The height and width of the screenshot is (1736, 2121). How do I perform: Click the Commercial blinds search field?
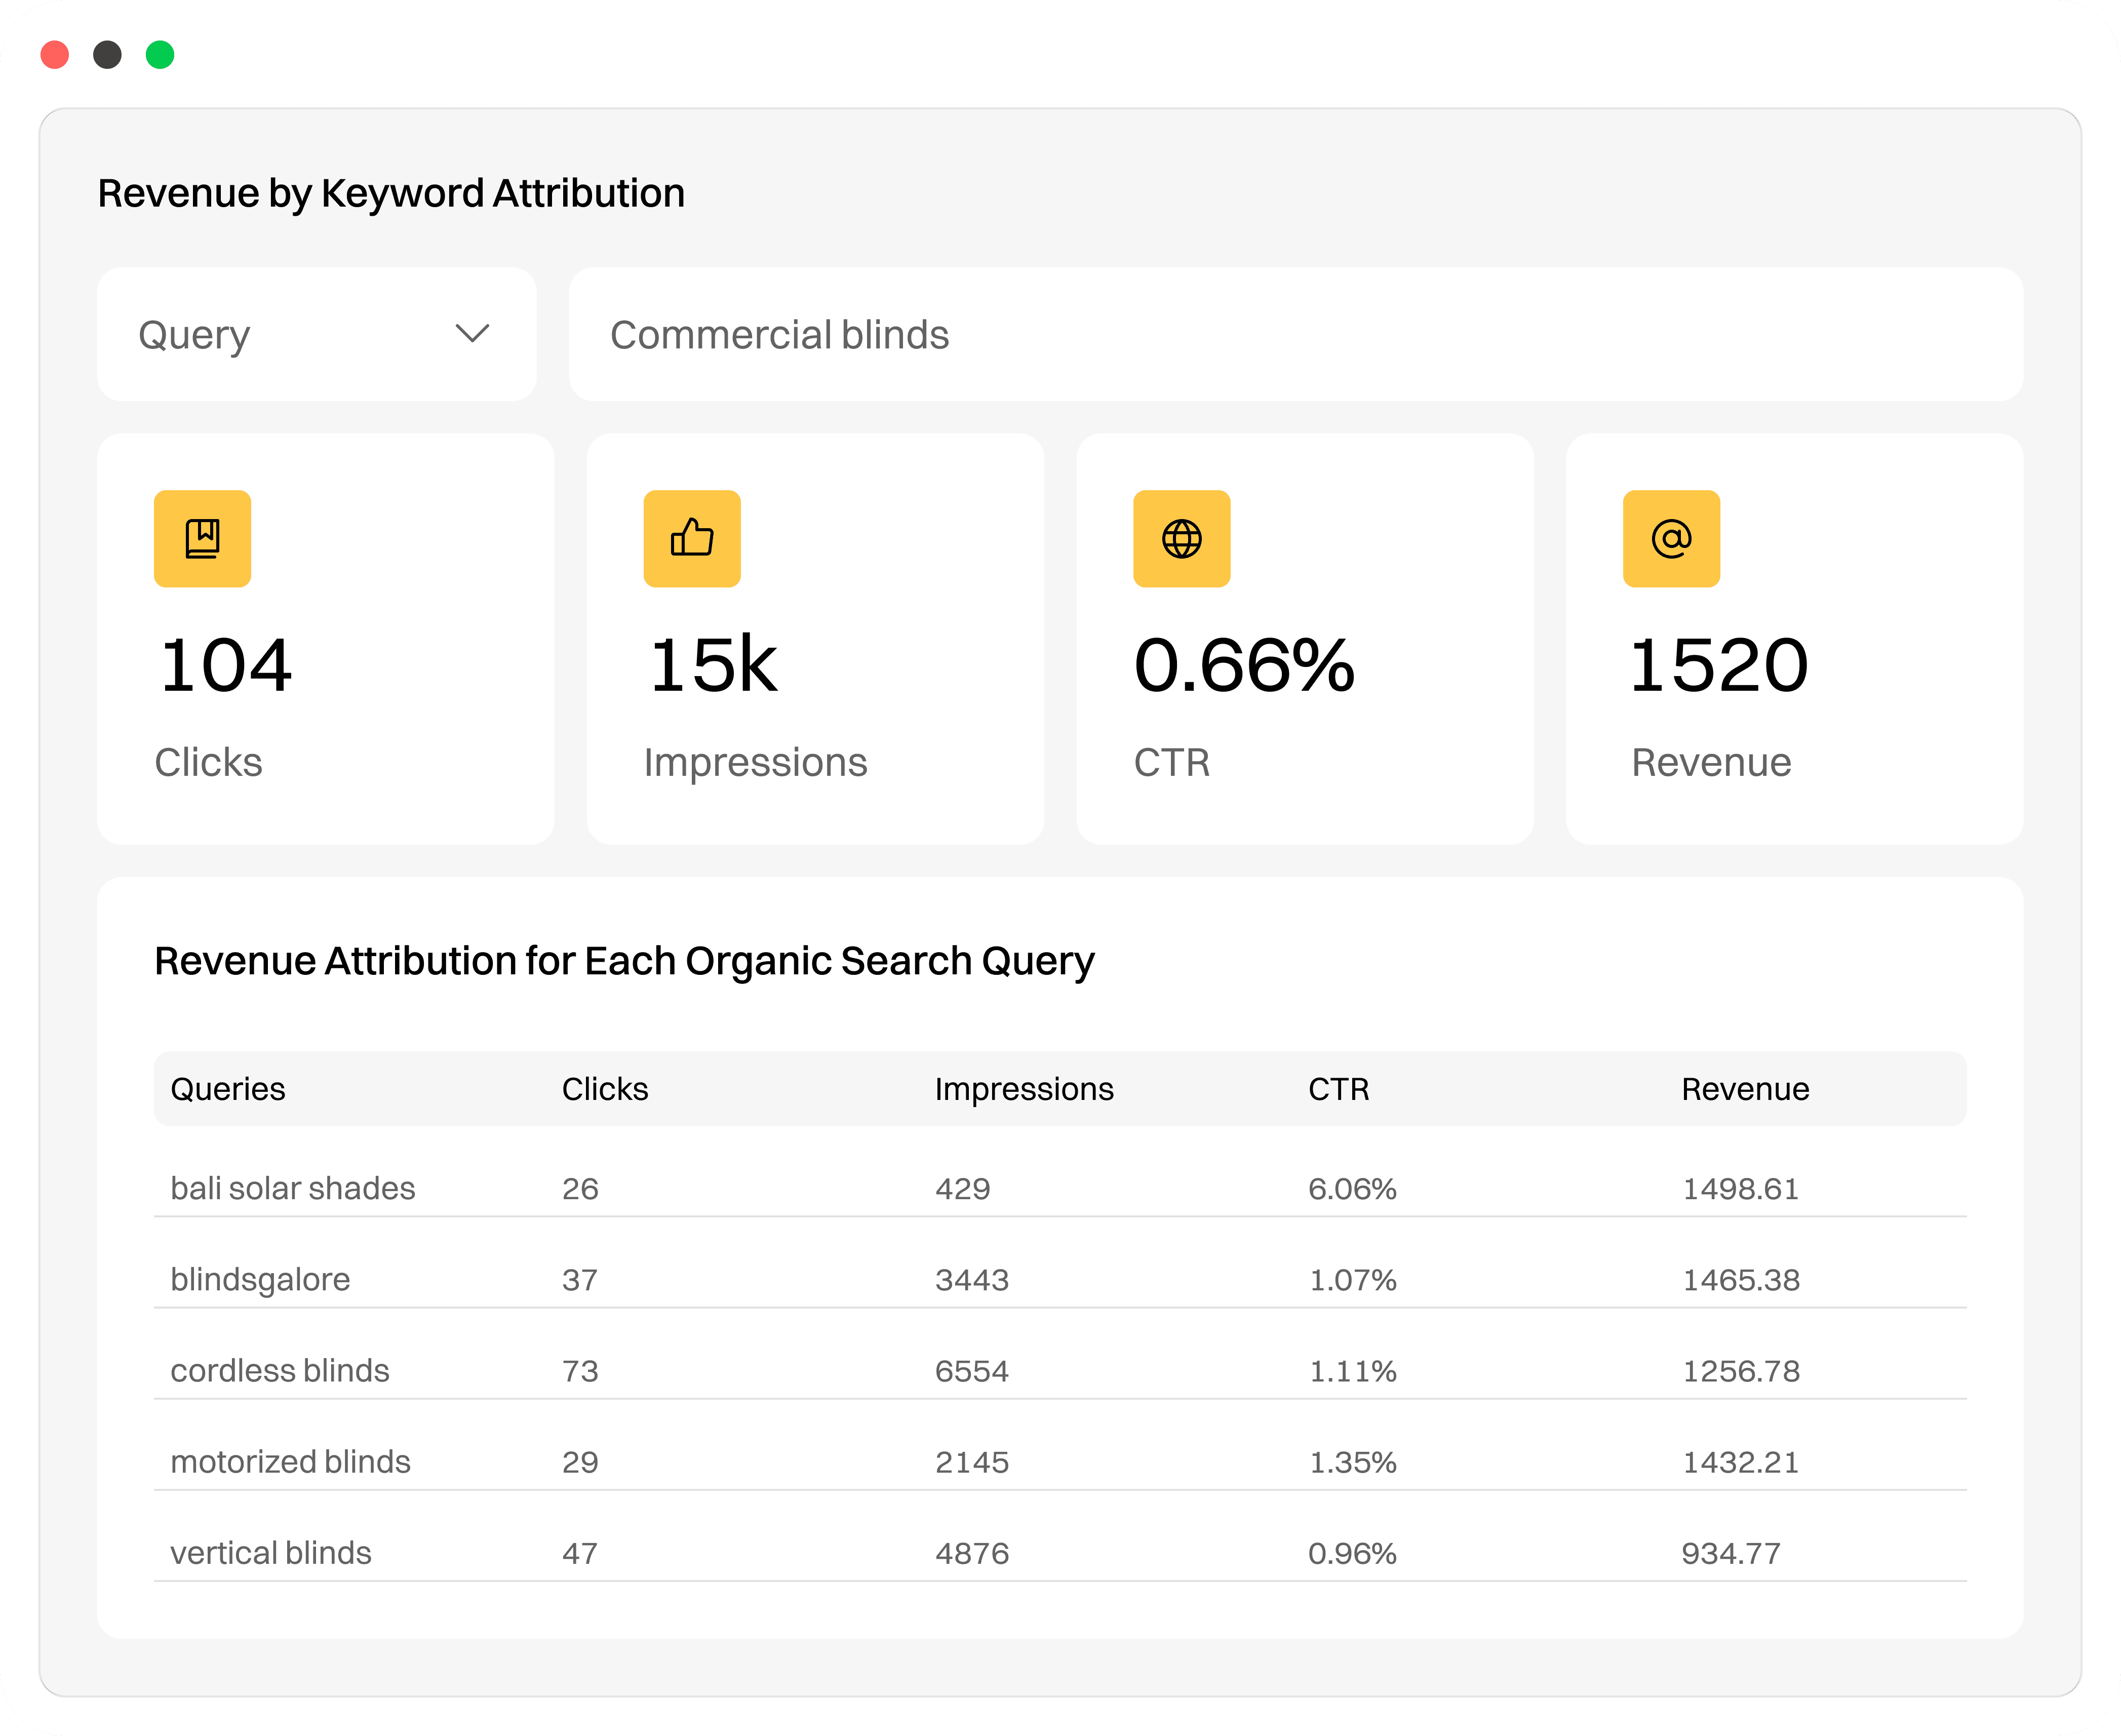point(1295,334)
